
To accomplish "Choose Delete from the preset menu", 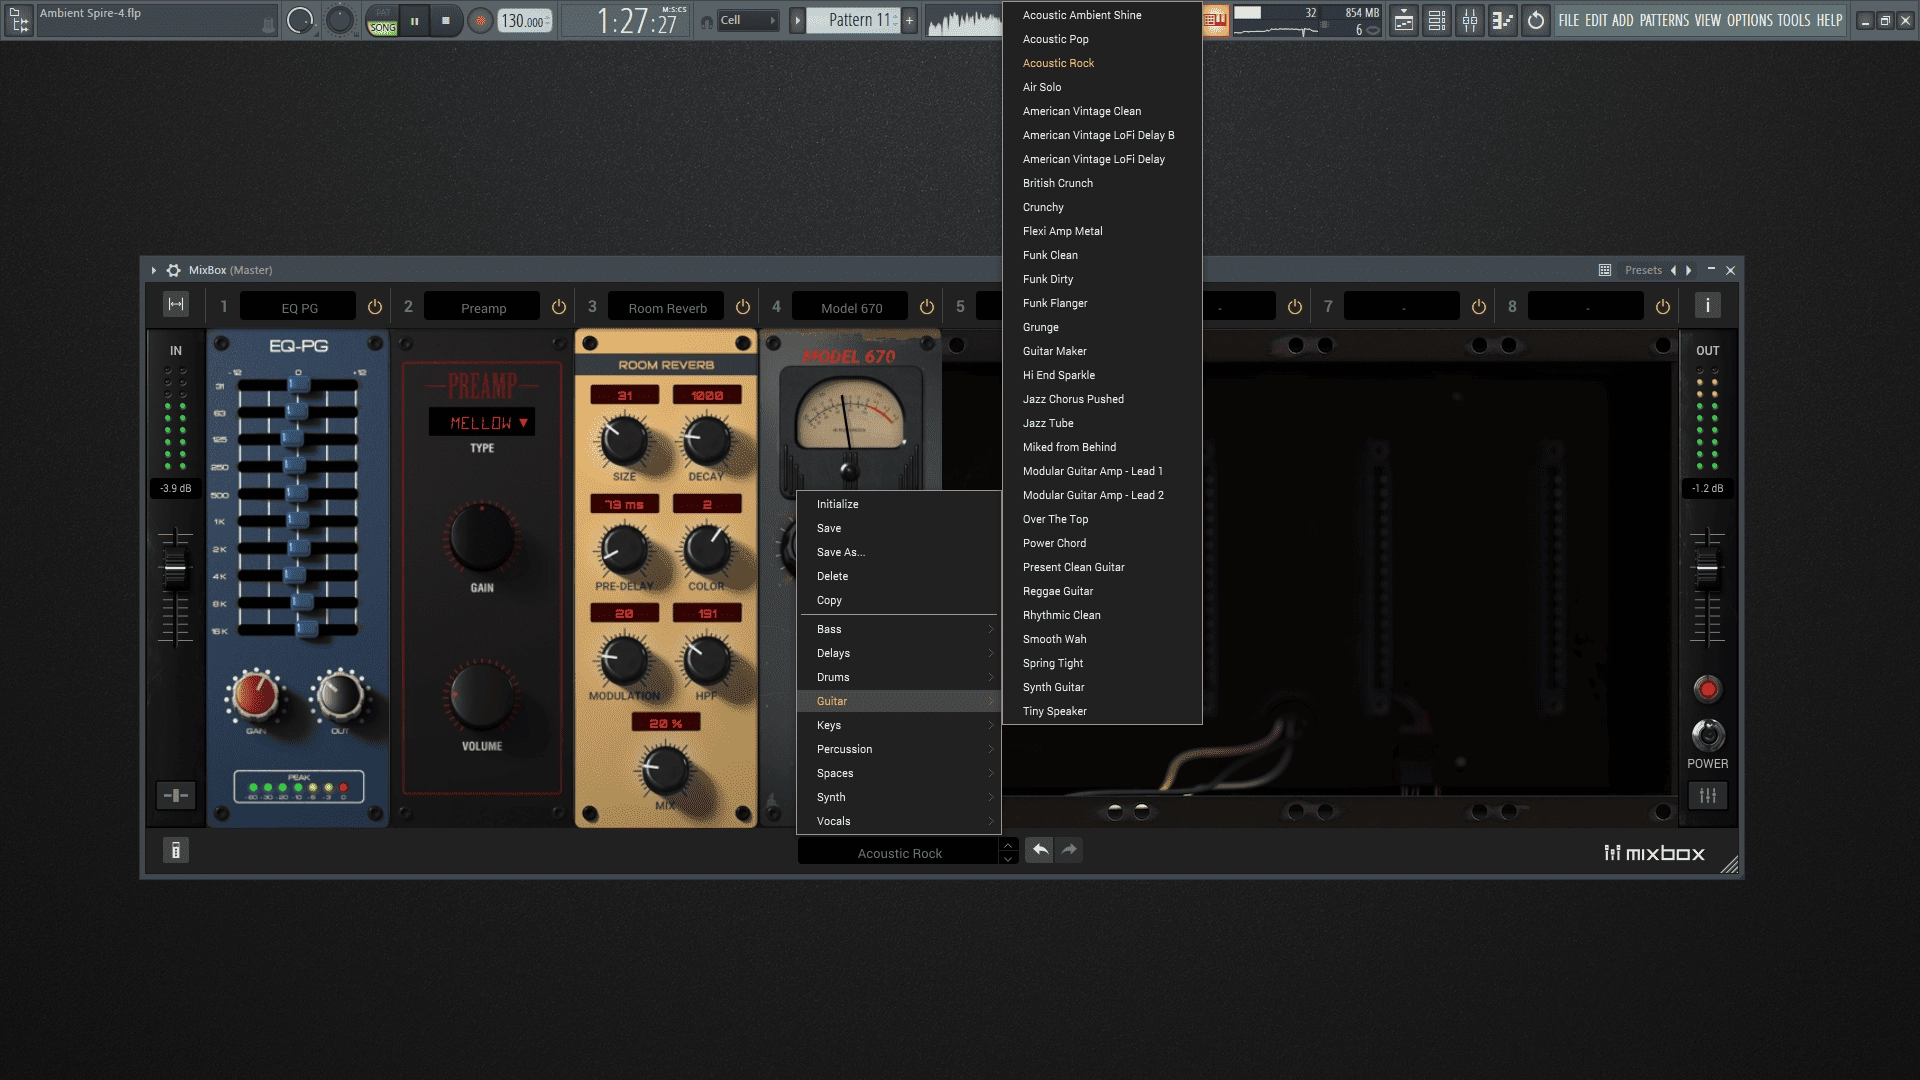I will [x=898, y=576].
